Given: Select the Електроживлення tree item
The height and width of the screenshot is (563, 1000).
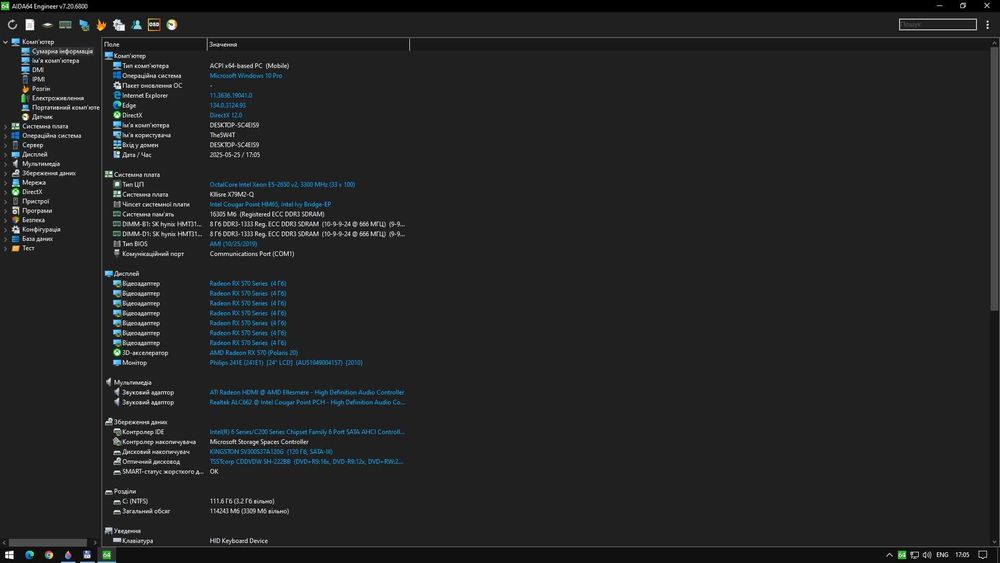Looking at the screenshot, I should tap(58, 98).
